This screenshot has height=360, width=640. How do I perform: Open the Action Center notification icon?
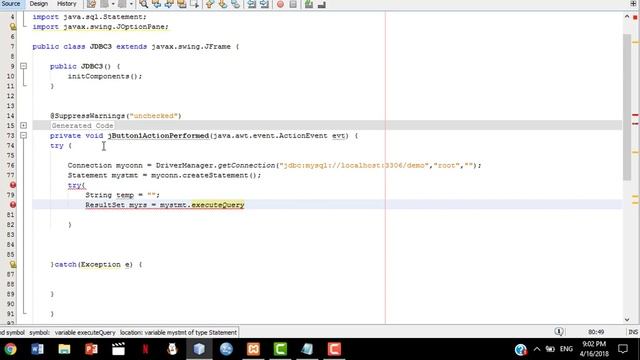pos(623,349)
